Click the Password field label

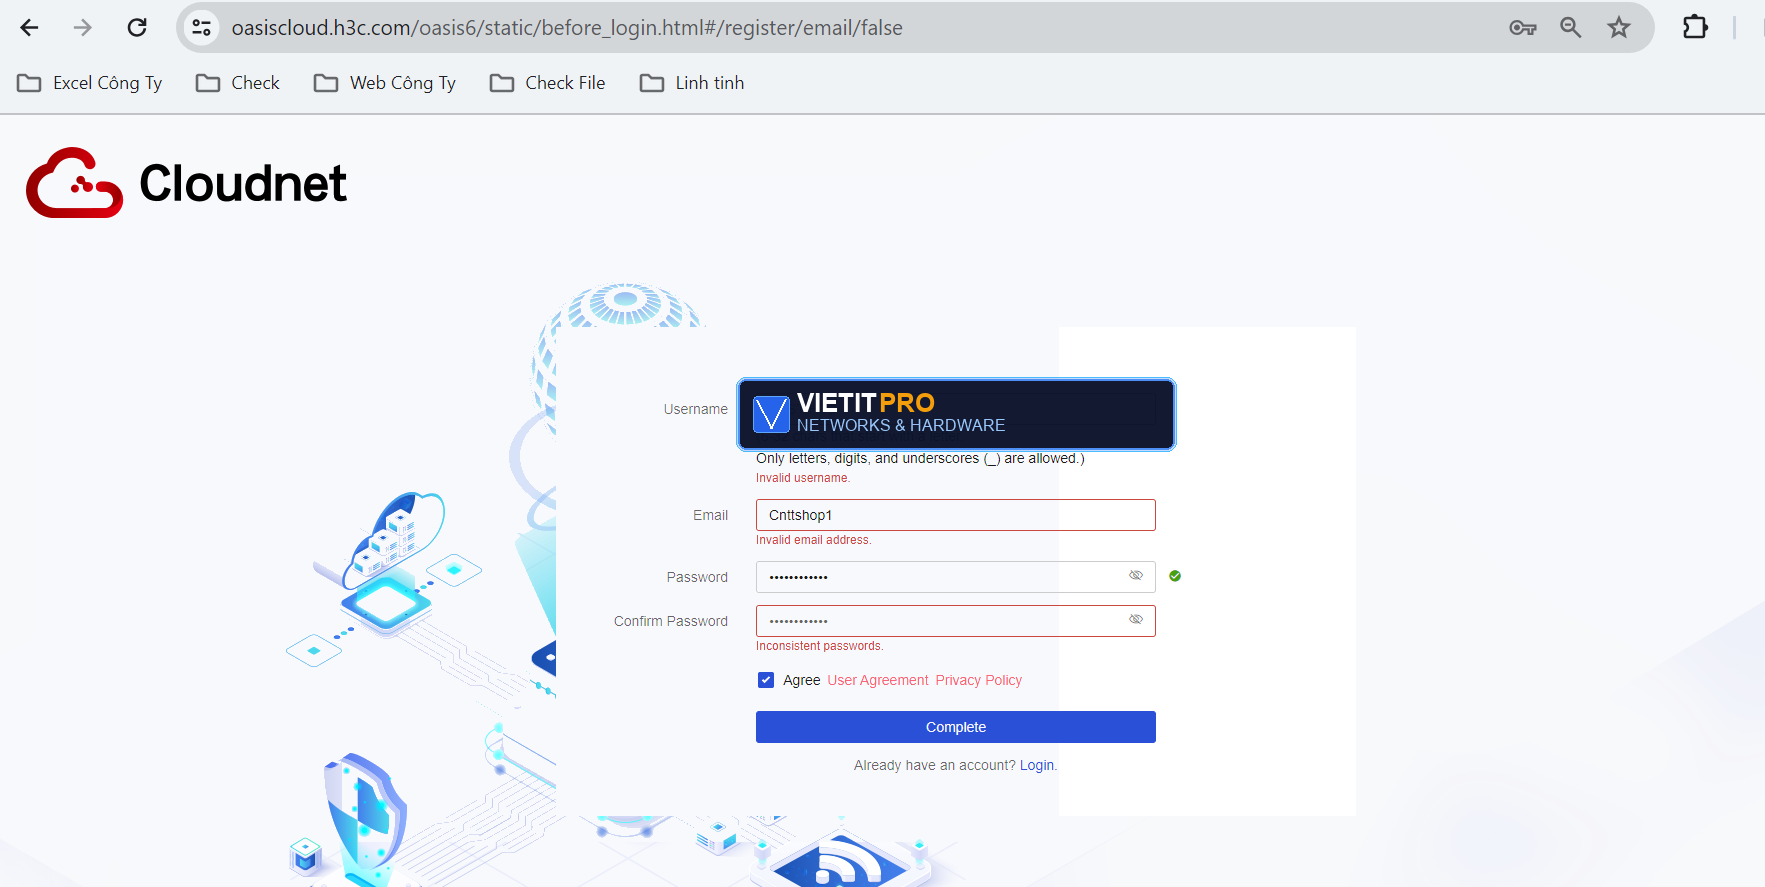click(698, 577)
